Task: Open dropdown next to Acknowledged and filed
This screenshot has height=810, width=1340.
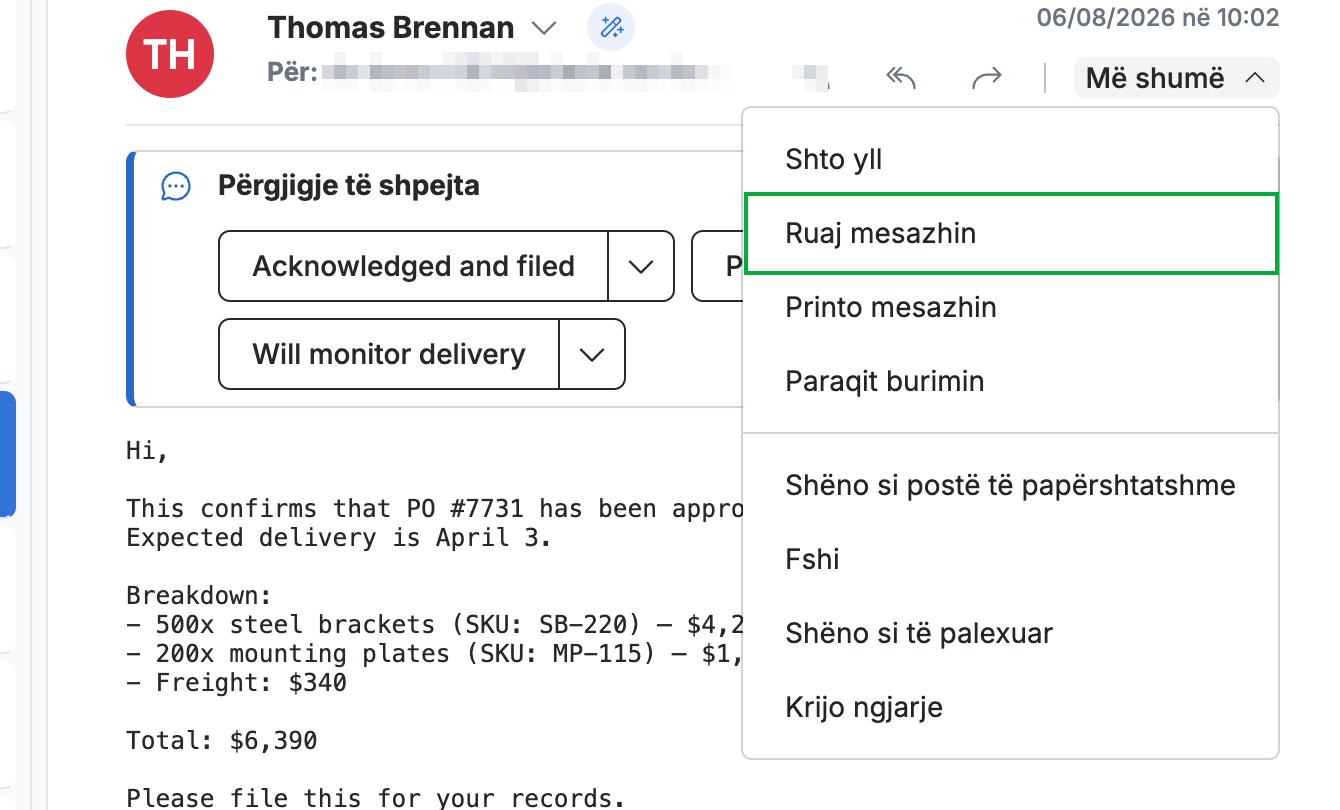Action: coord(641,266)
